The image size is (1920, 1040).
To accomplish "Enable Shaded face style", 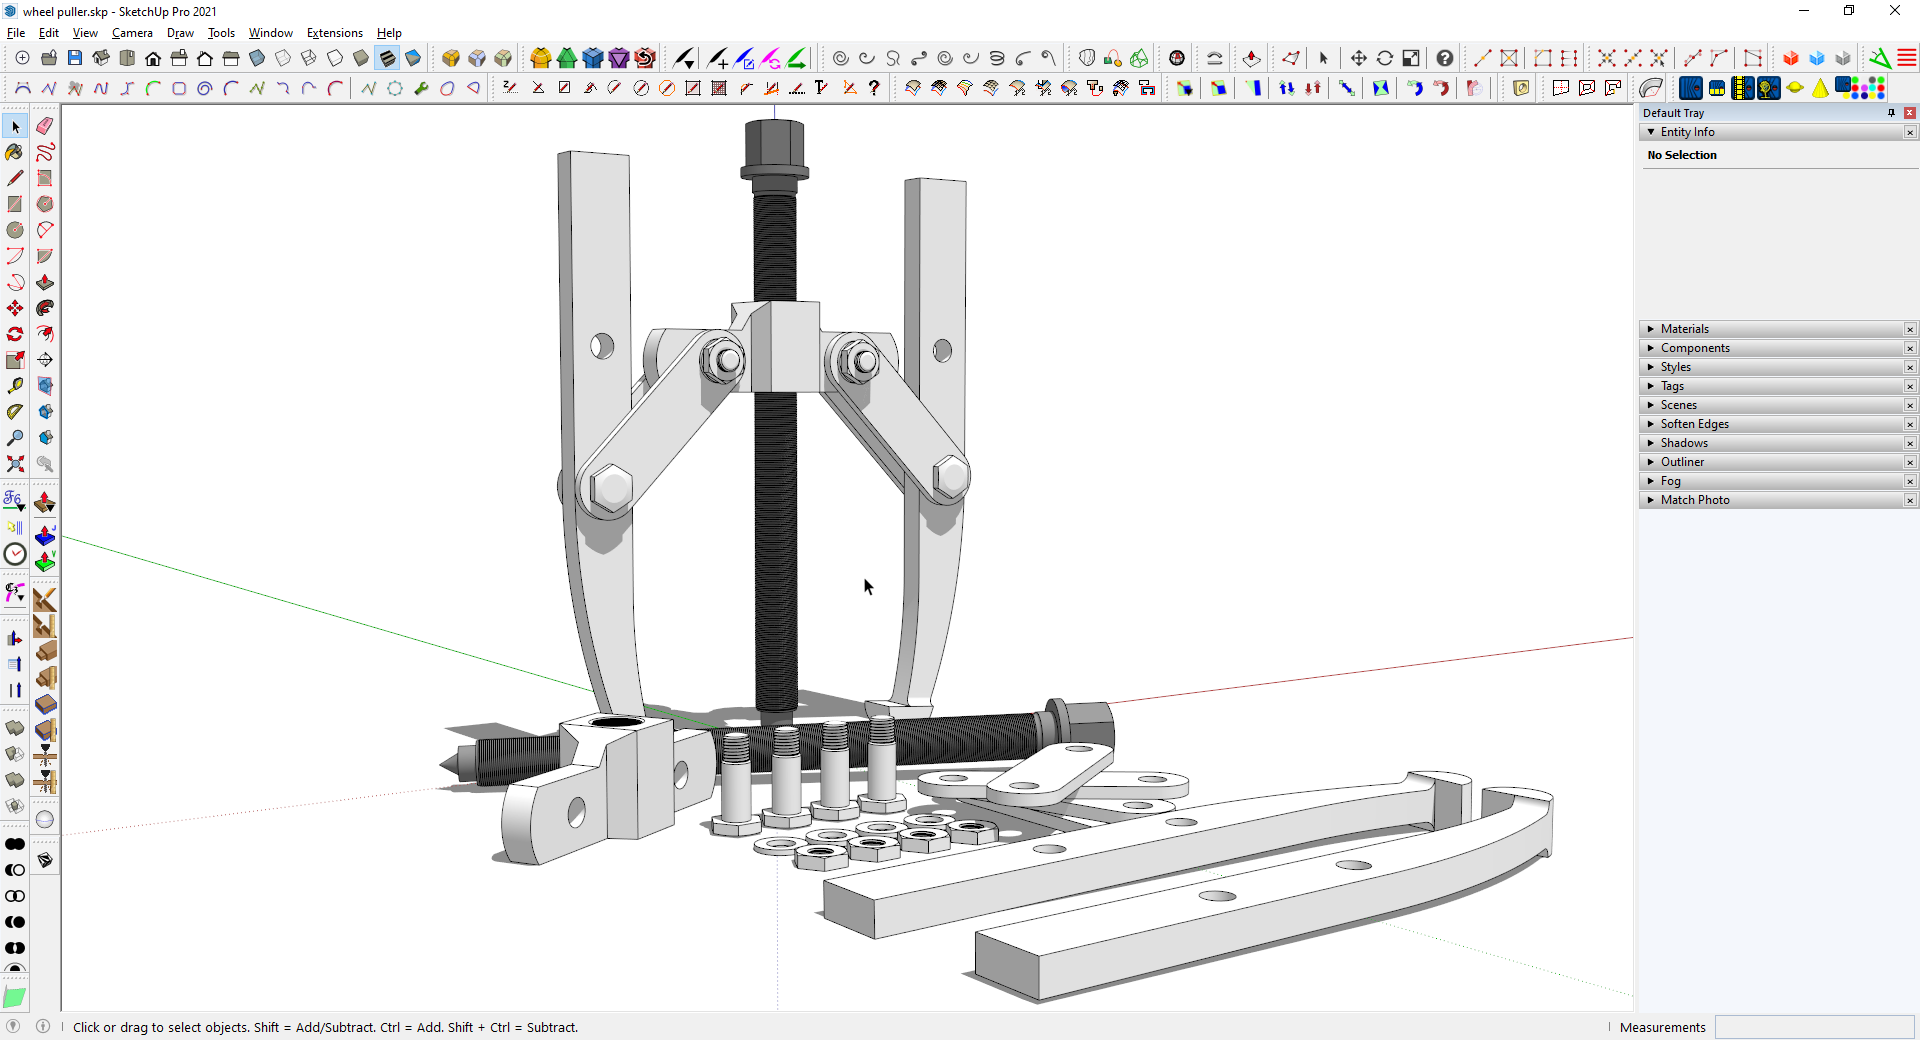I will coord(361,58).
